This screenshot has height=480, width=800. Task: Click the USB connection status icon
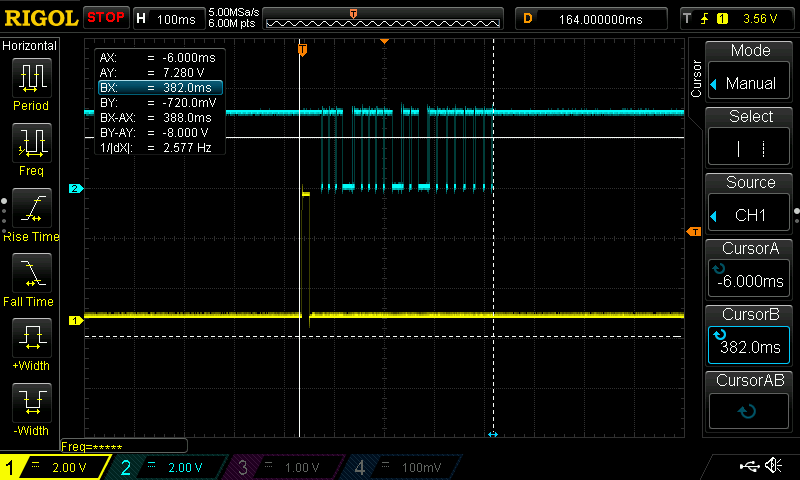[749, 466]
